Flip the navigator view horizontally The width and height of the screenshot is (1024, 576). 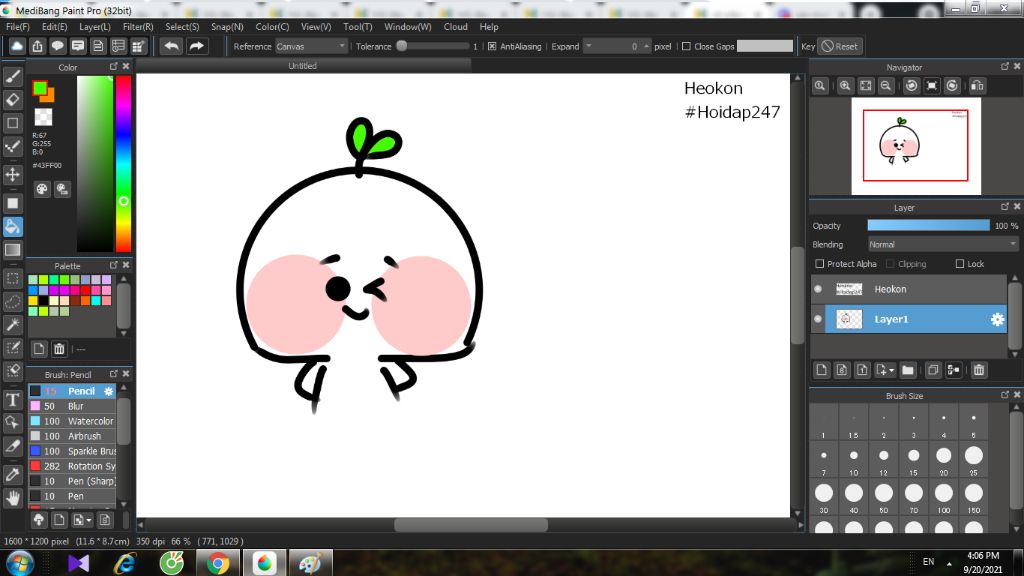976,86
